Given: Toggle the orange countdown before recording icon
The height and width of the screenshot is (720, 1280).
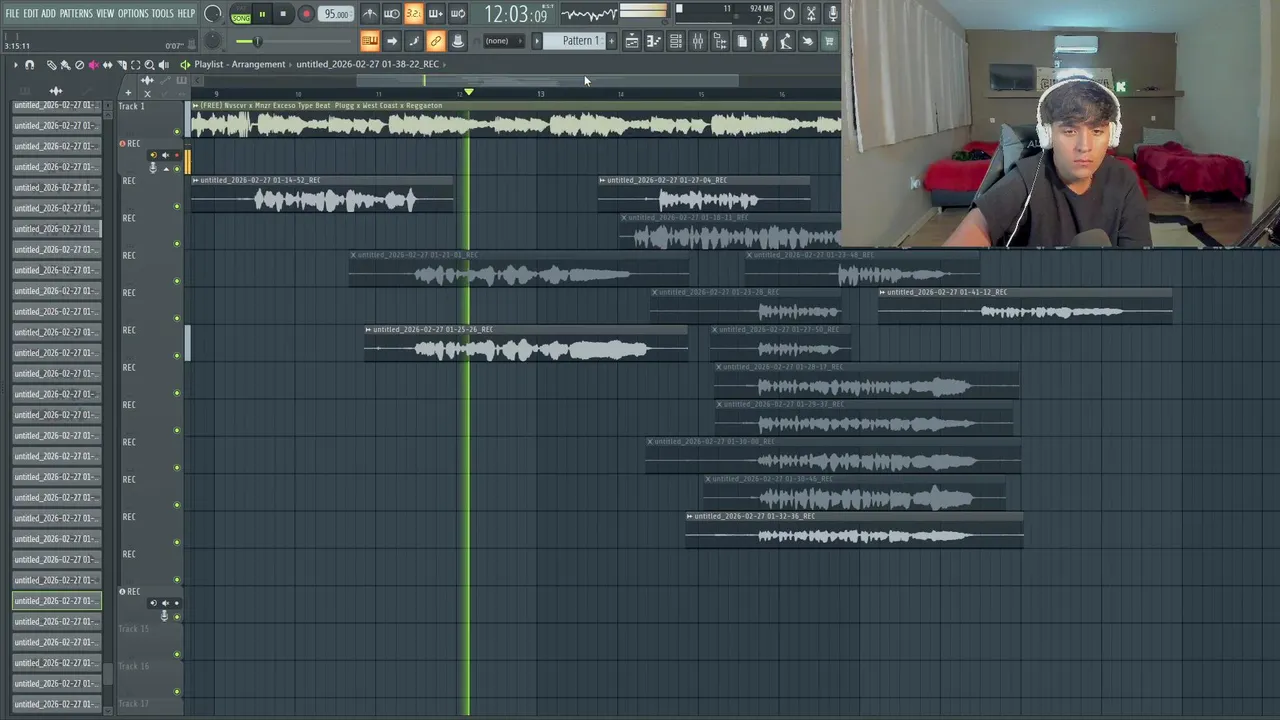Looking at the screenshot, I should (x=414, y=14).
